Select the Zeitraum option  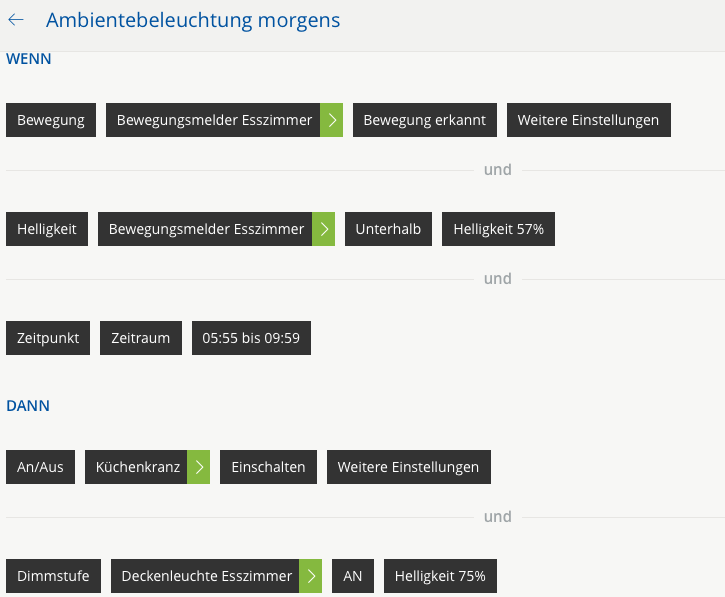(141, 338)
